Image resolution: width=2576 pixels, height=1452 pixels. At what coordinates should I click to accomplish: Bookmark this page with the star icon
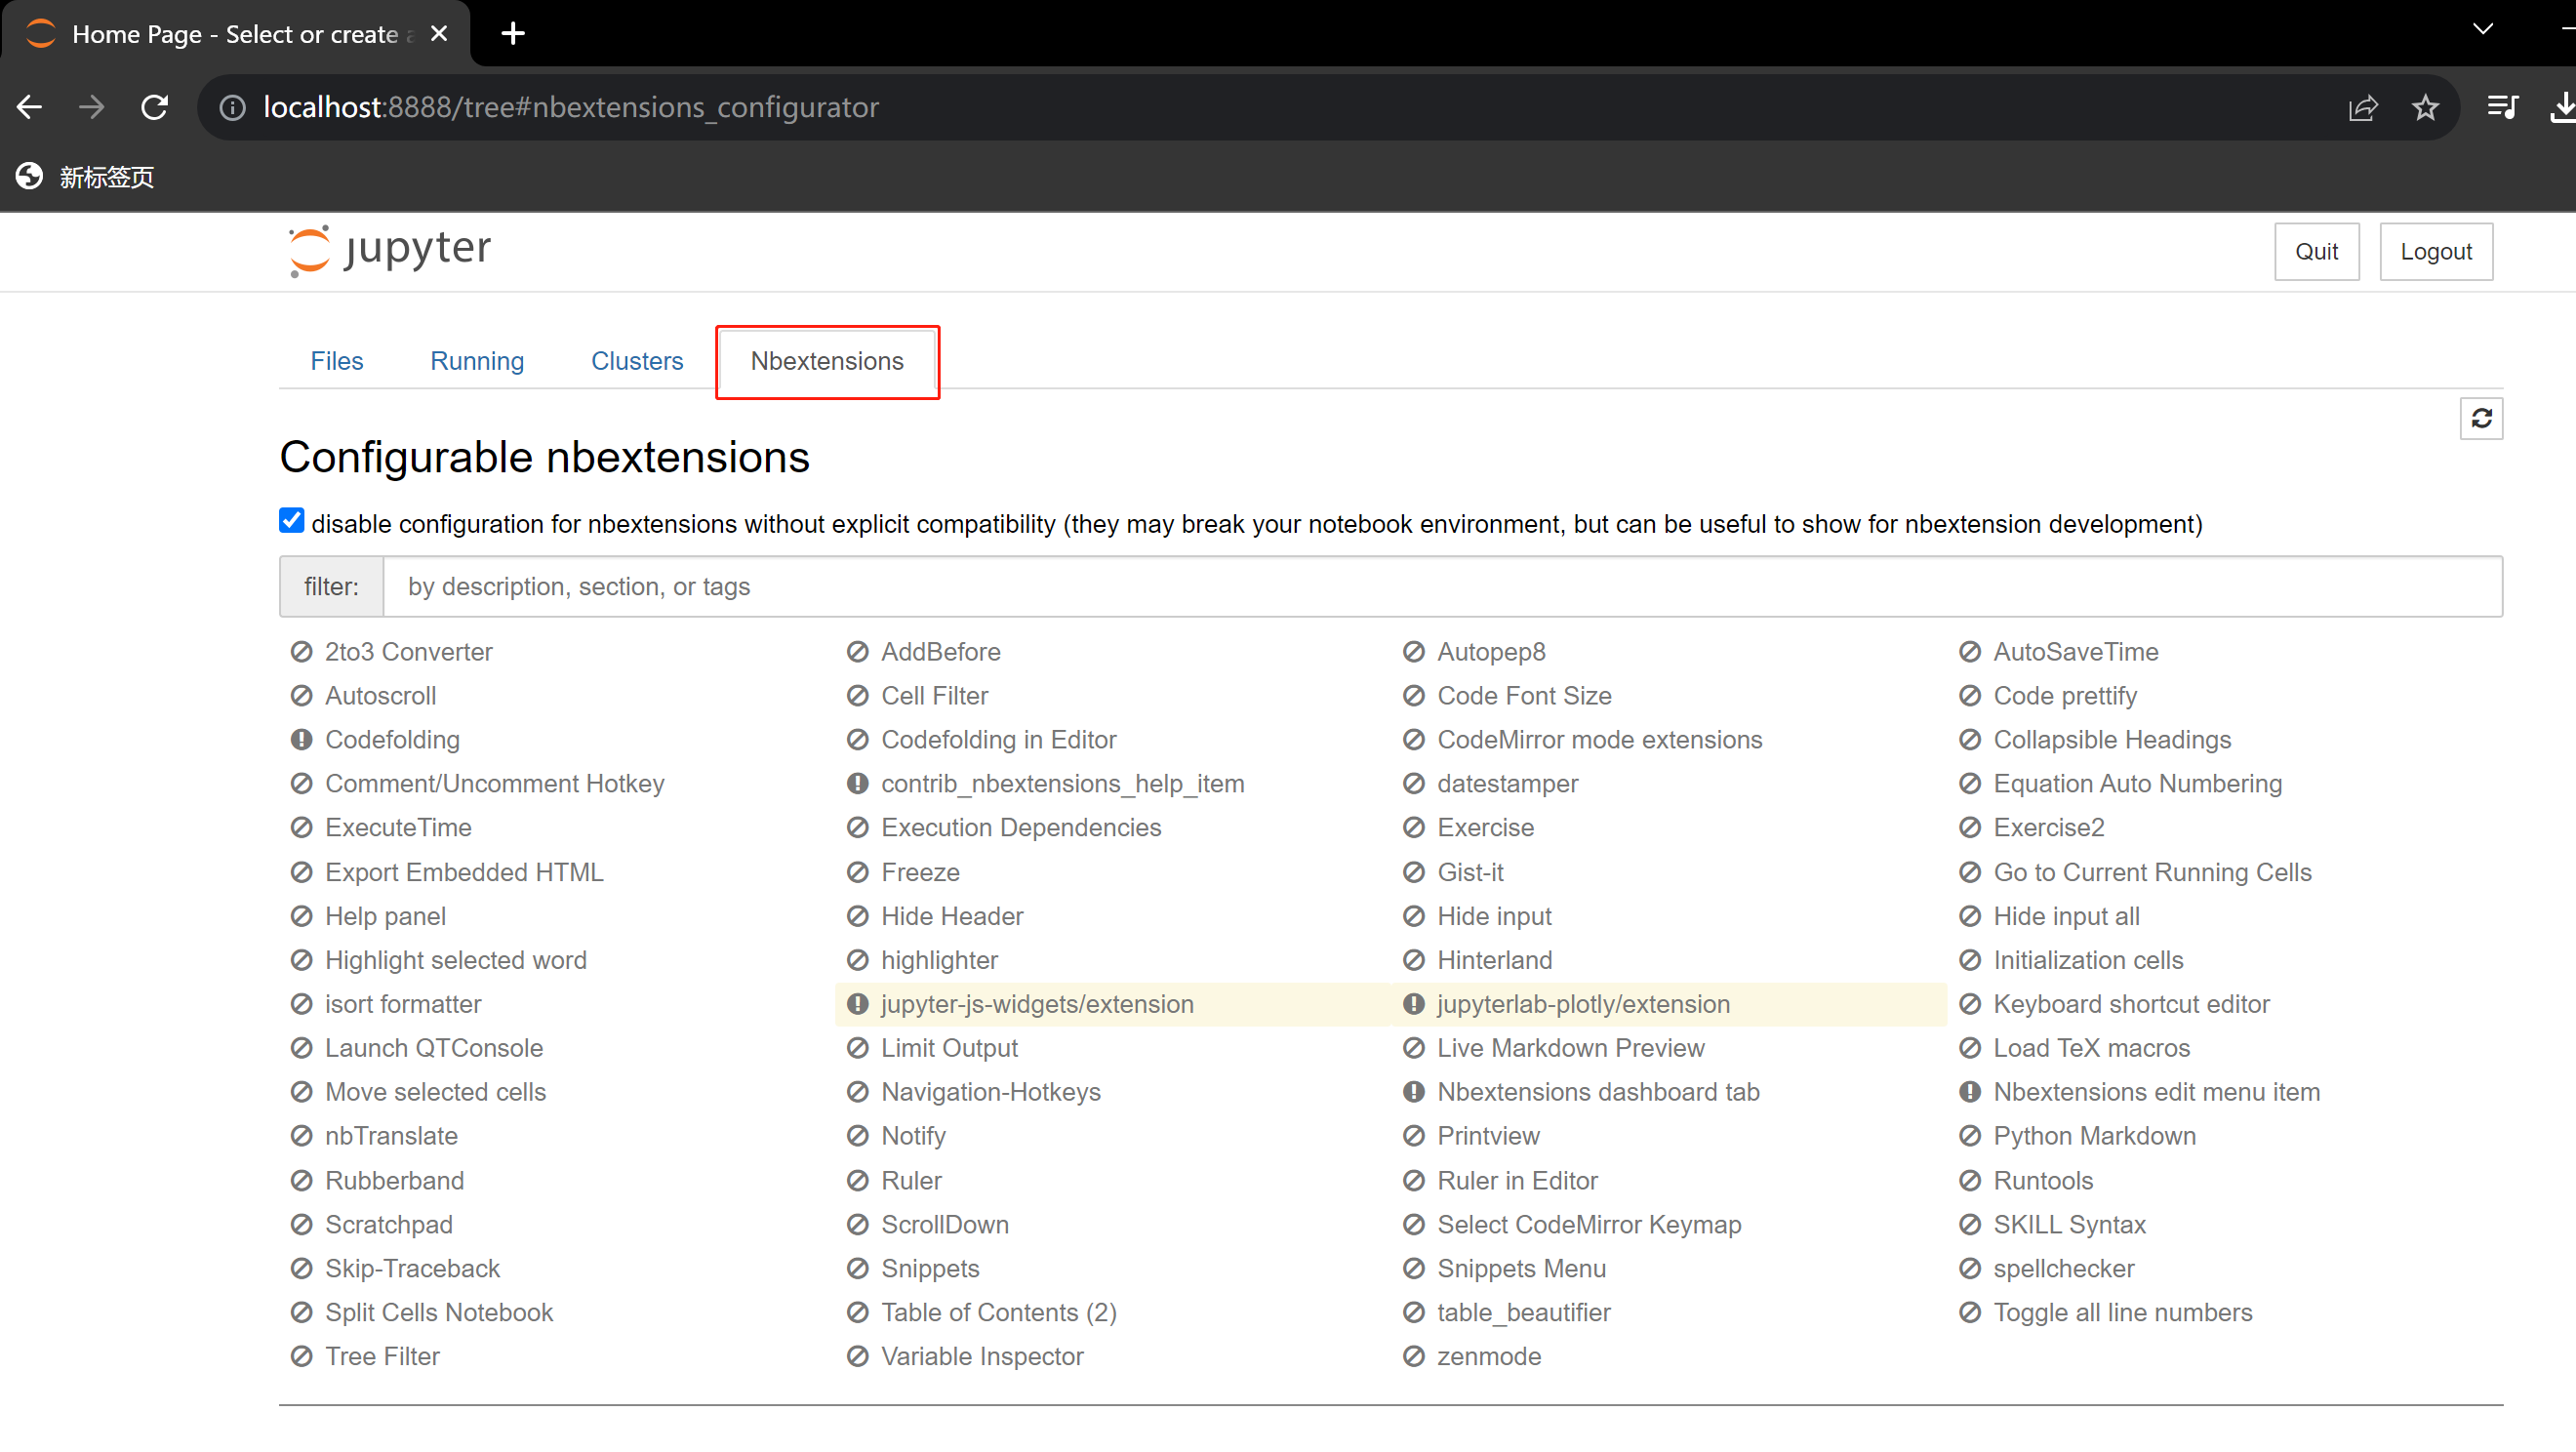[x=2425, y=107]
